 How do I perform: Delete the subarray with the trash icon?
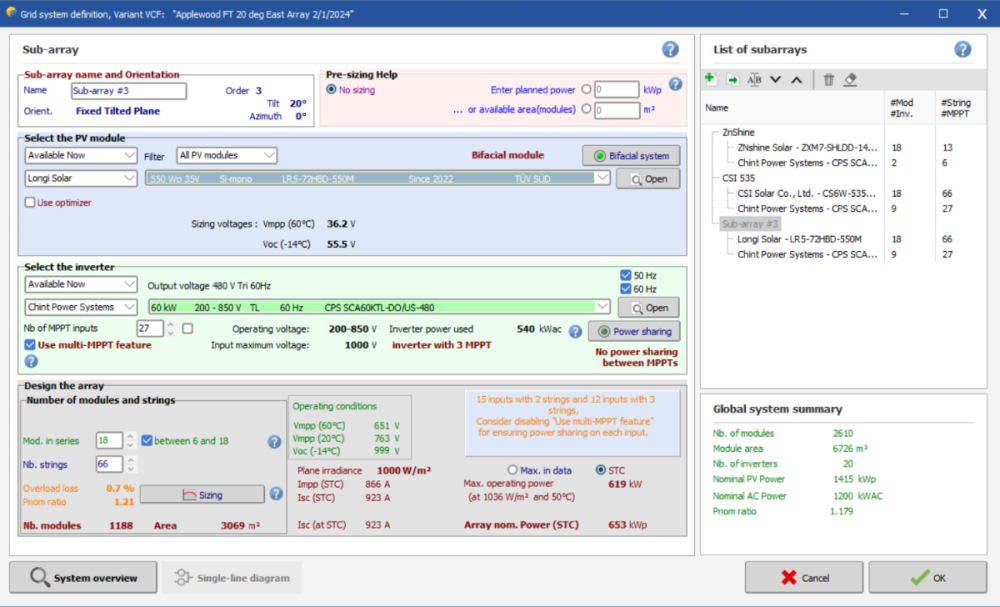click(828, 79)
